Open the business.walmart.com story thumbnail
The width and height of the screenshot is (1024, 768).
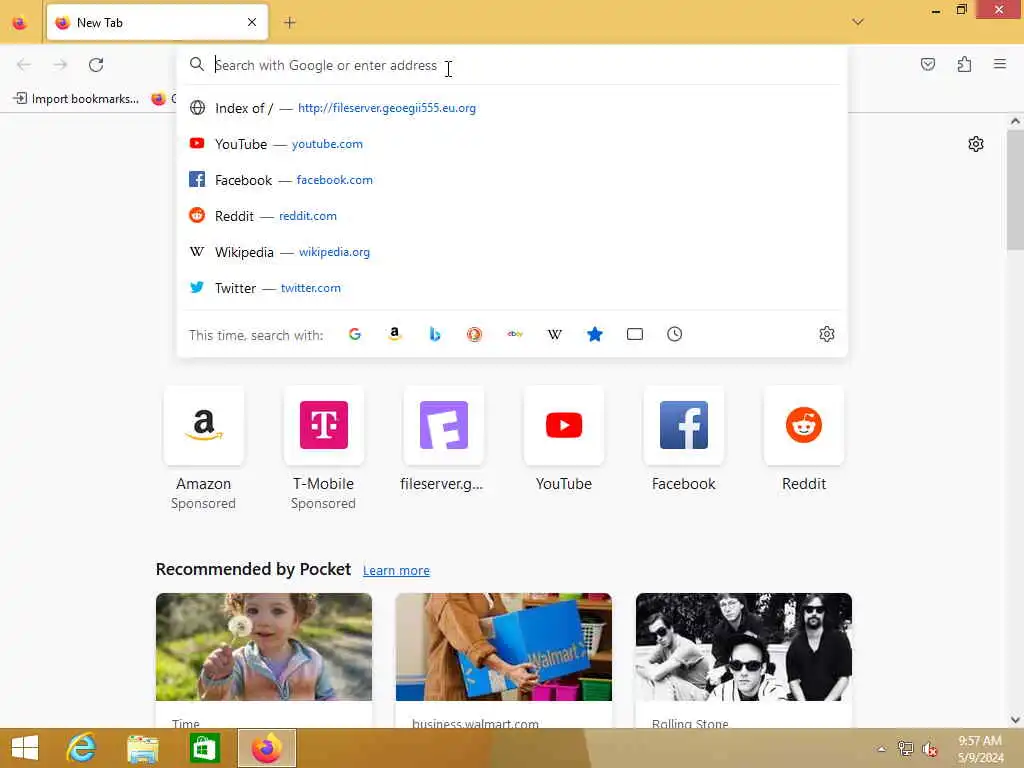504,647
